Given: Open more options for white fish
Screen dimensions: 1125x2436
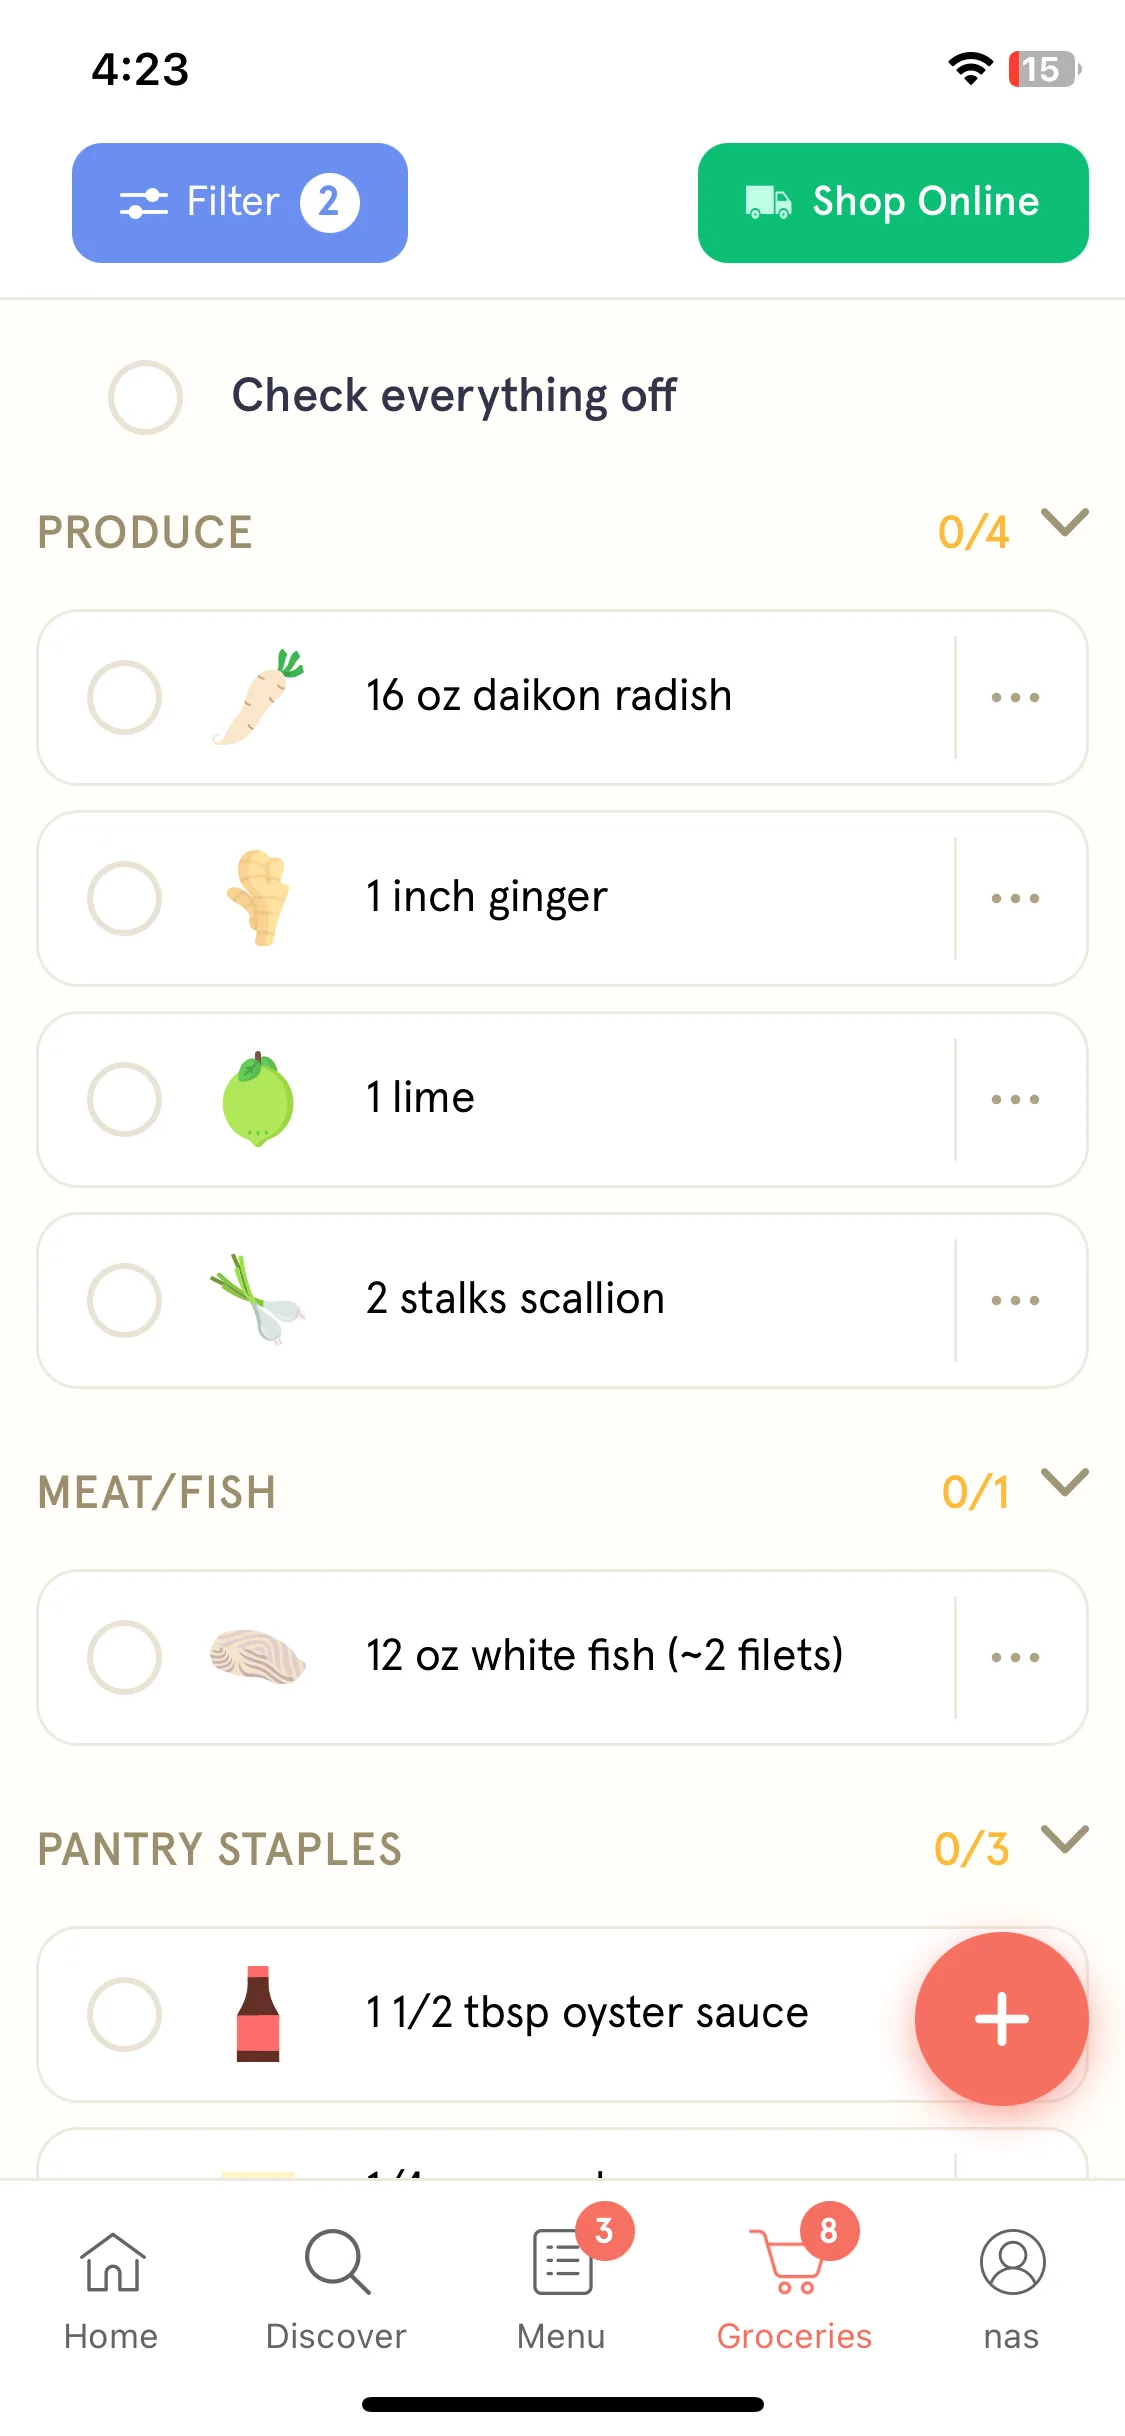Looking at the screenshot, I should (x=1015, y=1657).
